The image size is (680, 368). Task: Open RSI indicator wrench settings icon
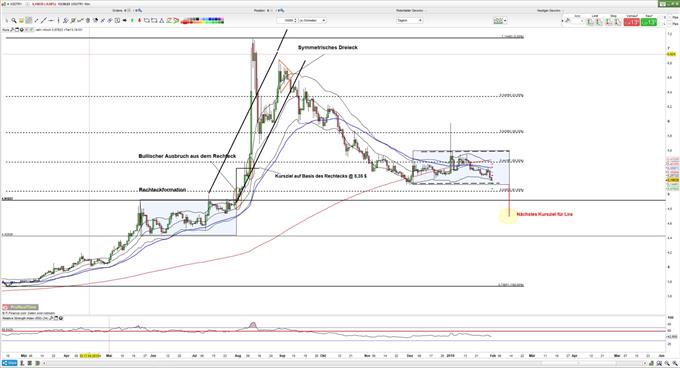[51, 318]
